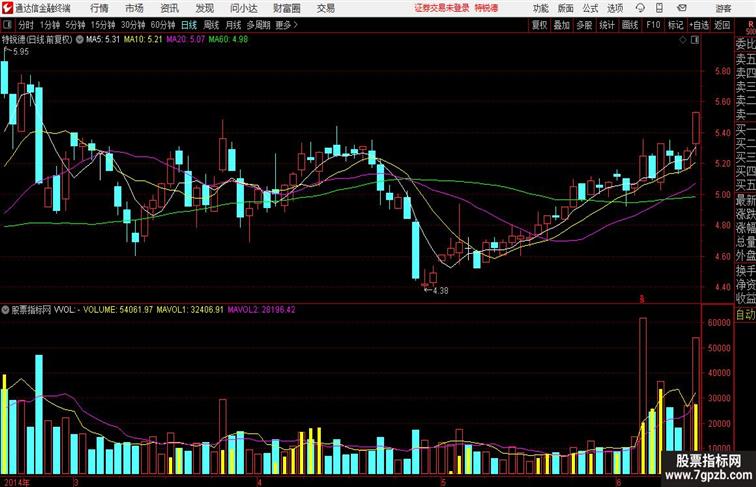
Task: Click the month 4 marker on time axis
Action: pyautogui.click(x=260, y=482)
